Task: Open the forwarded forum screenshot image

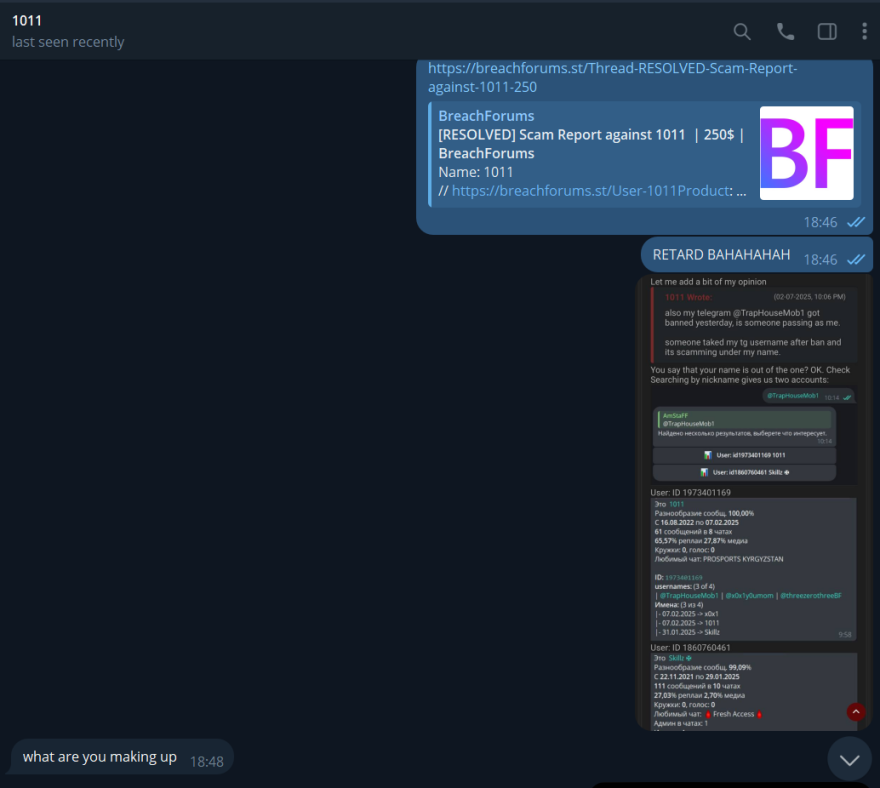Action: coord(754,502)
